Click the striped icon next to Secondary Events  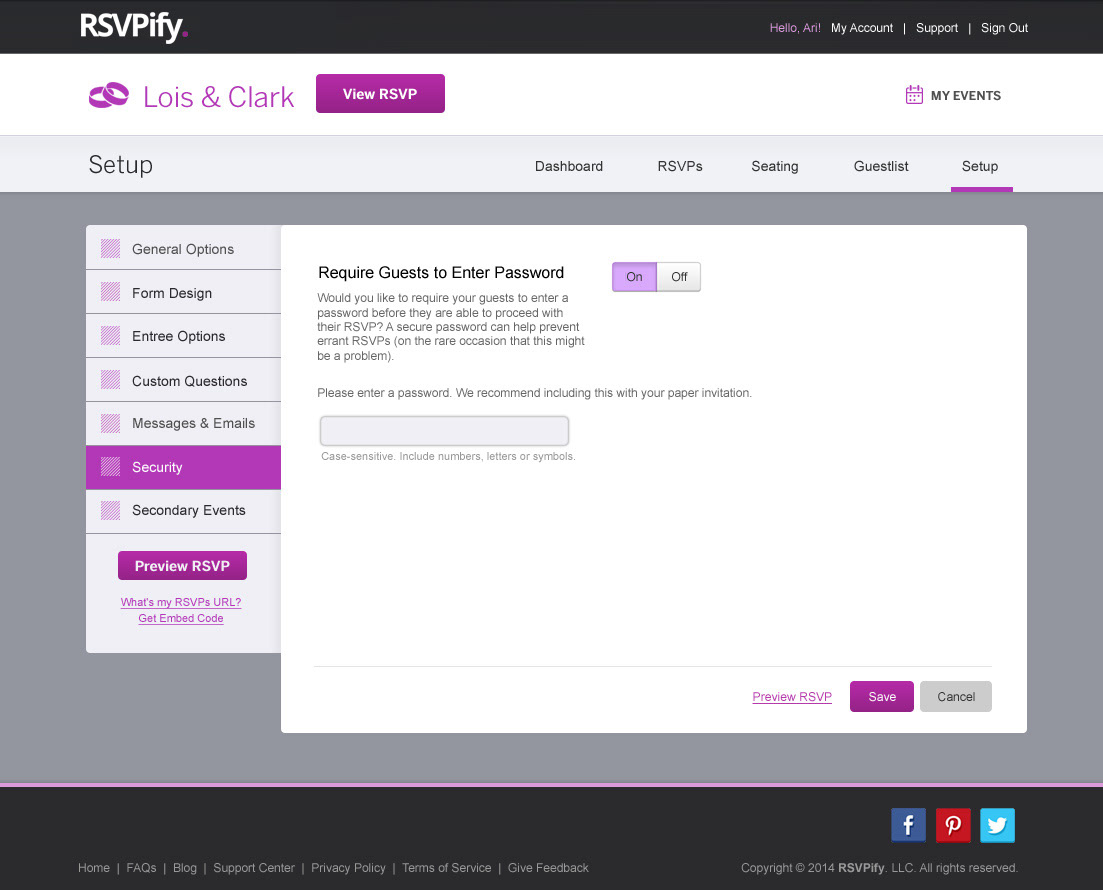click(x=110, y=510)
